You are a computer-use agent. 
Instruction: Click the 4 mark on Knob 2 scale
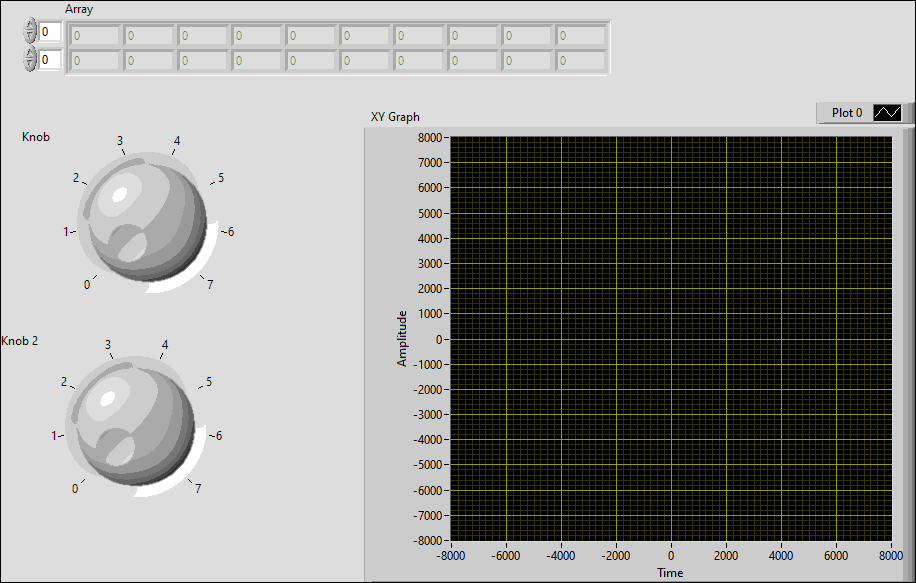[x=165, y=345]
